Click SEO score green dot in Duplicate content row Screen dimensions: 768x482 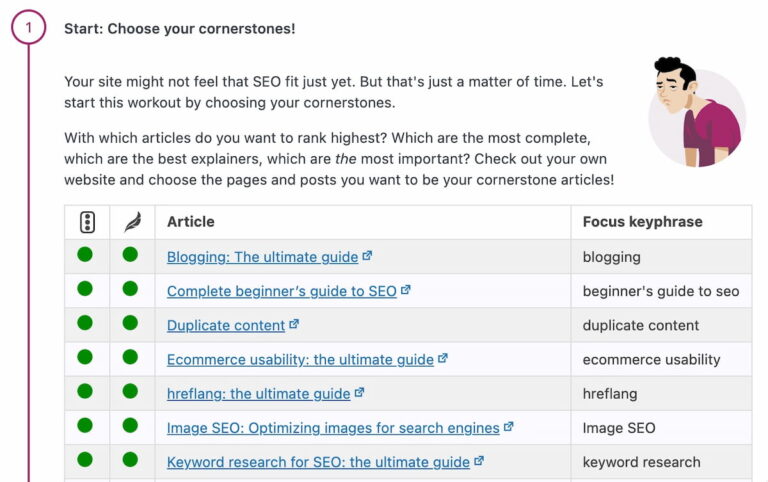[x=85, y=323]
